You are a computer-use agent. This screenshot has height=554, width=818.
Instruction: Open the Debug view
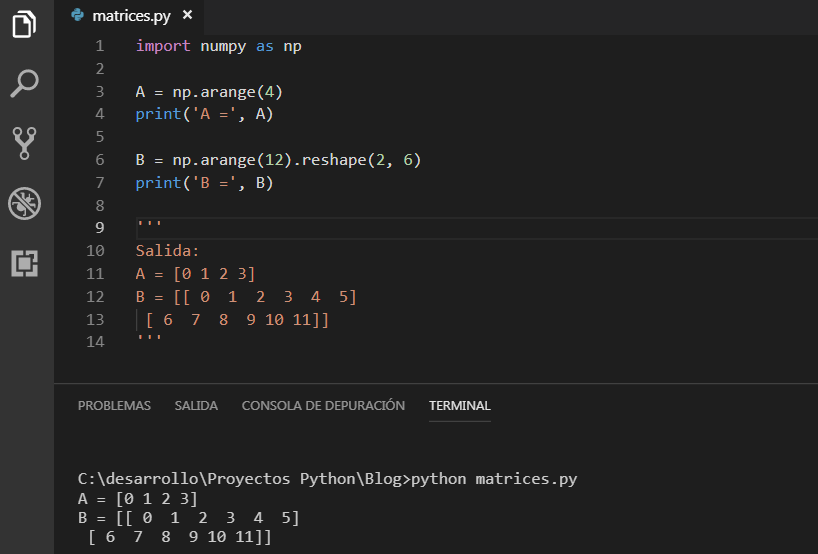(24, 203)
